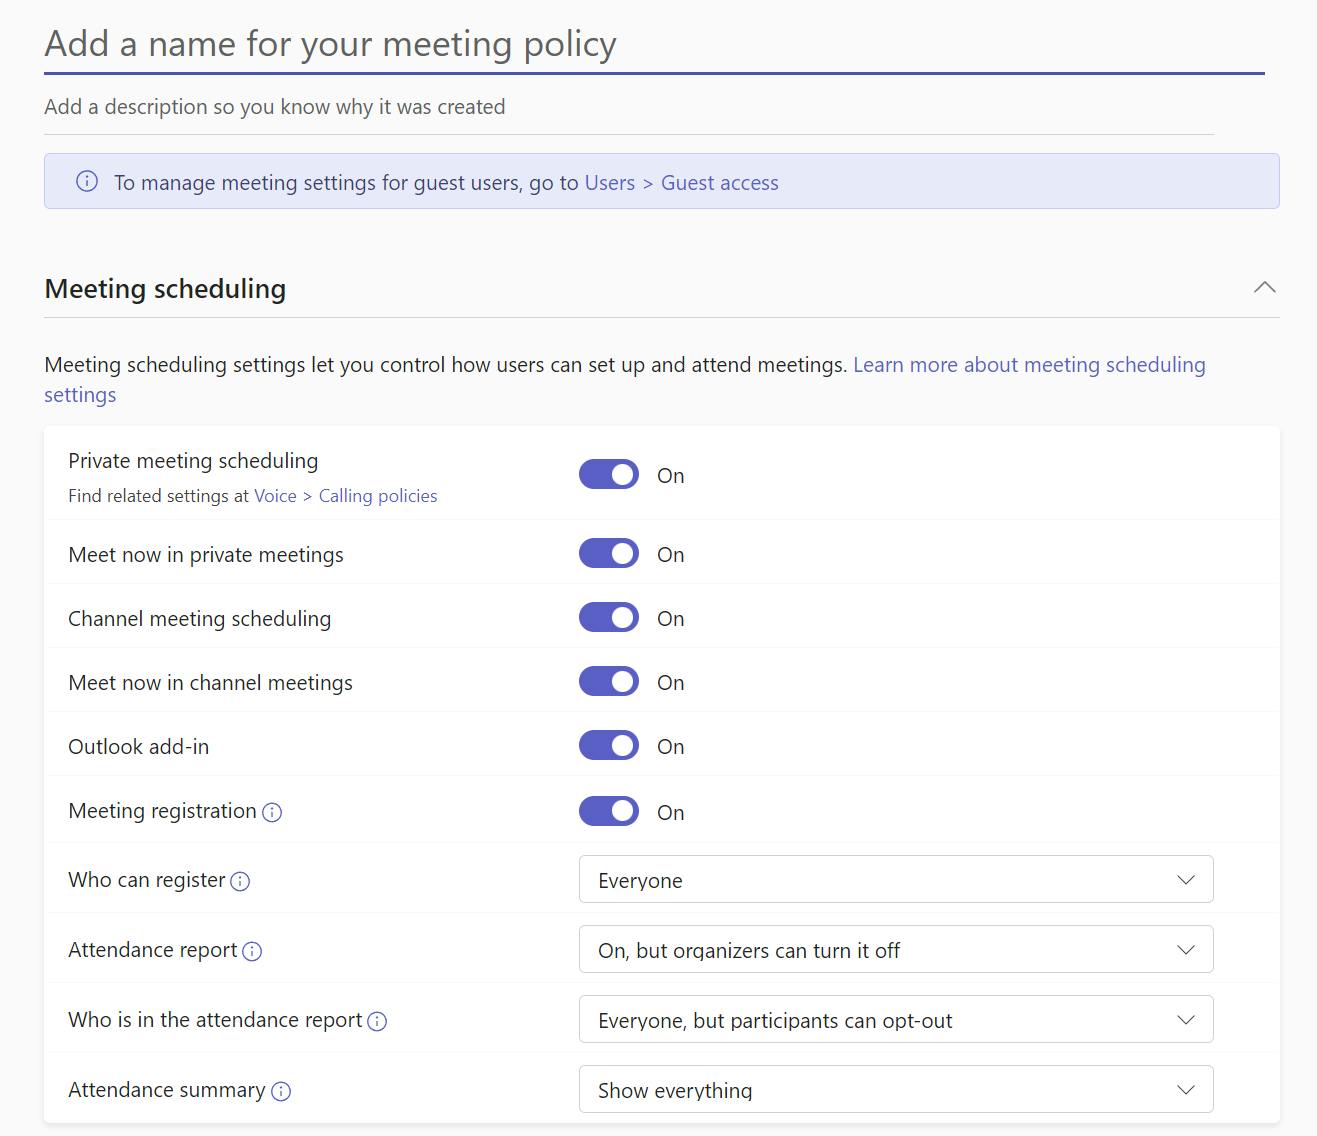Open the Attendance report dropdown
1317x1136 pixels.
coord(895,950)
